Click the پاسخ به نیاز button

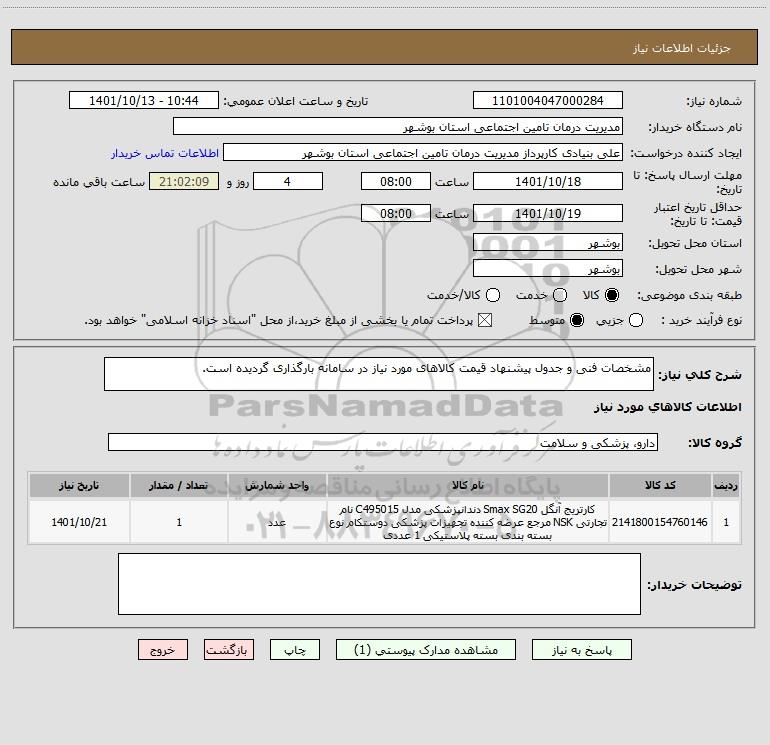(x=581, y=650)
